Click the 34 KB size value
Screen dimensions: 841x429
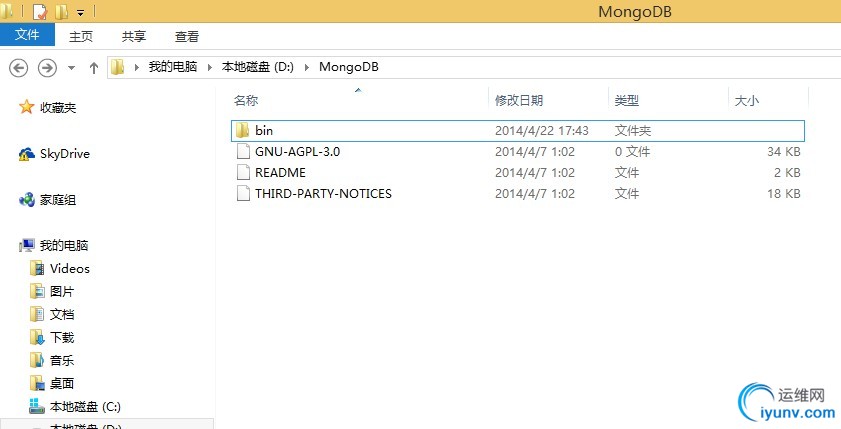point(784,152)
